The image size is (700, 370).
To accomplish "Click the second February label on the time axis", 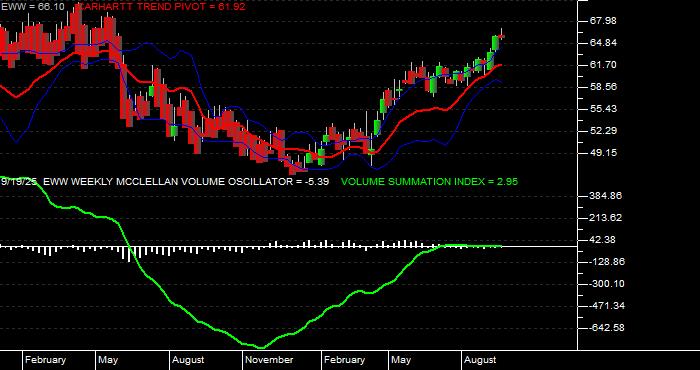I will pos(344,360).
